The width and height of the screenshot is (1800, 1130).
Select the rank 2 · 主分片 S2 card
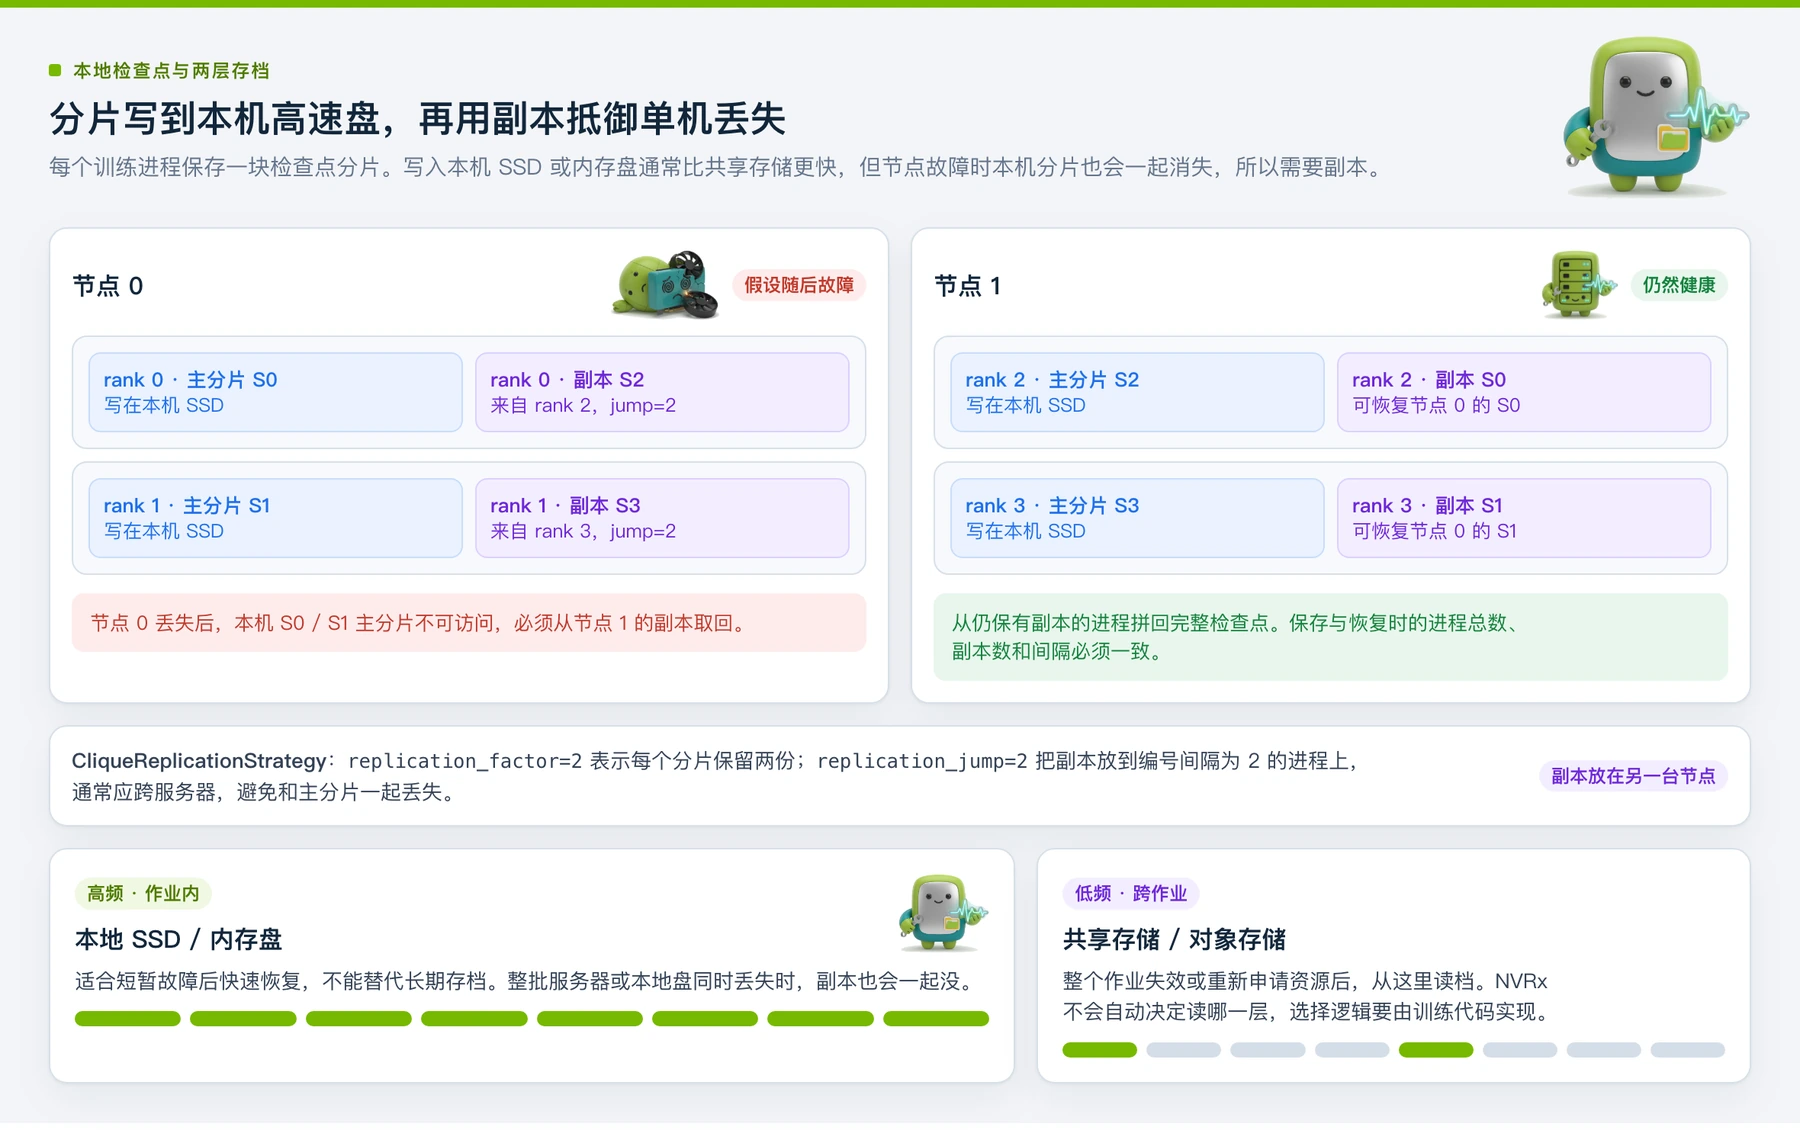pyautogui.click(x=1137, y=392)
